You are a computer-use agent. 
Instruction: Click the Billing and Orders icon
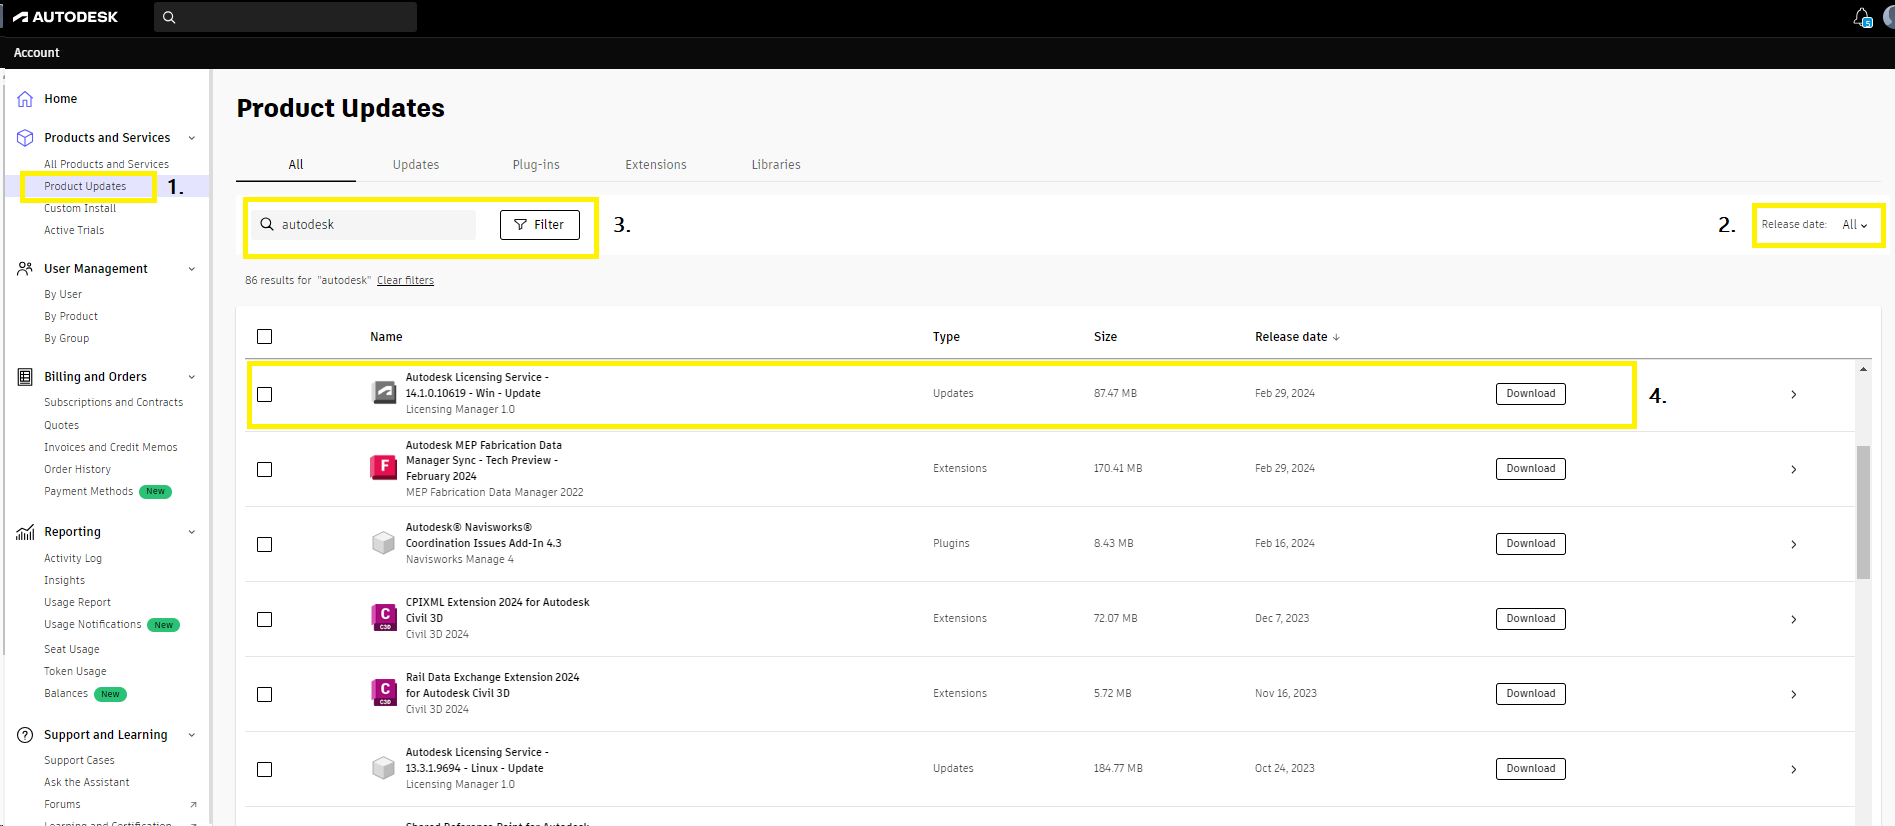pyautogui.click(x=25, y=377)
